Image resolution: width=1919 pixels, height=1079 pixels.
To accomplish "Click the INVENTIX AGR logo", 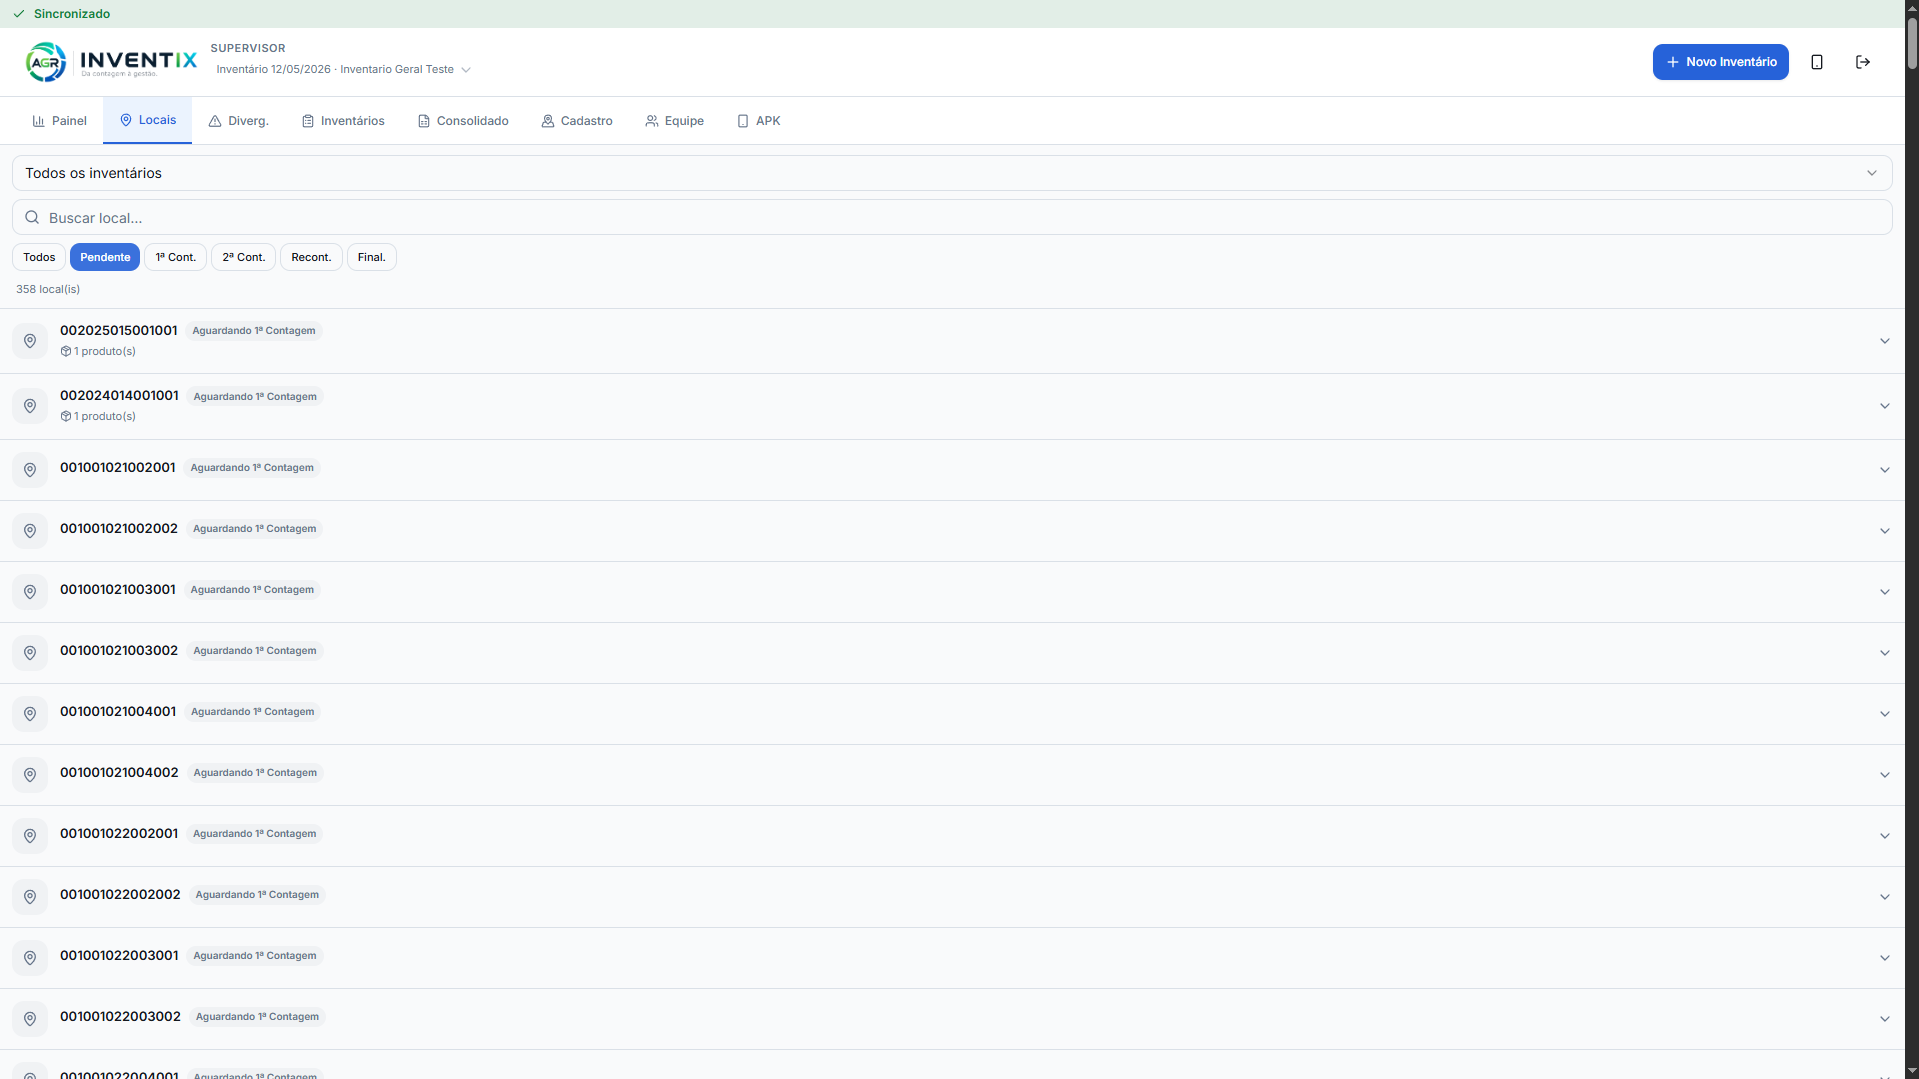I will click(x=111, y=62).
